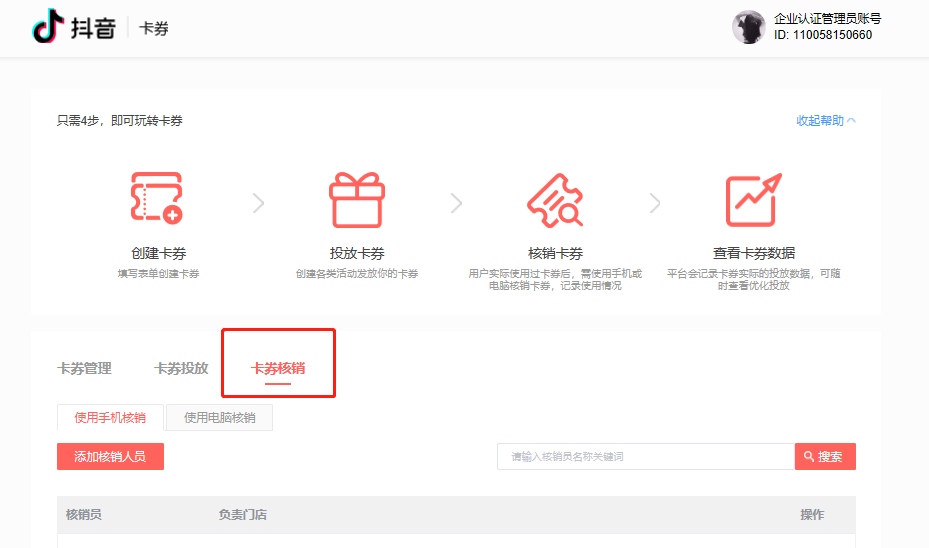Click the 操作 column header
The height and width of the screenshot is (548, 929).
(812, 515)
